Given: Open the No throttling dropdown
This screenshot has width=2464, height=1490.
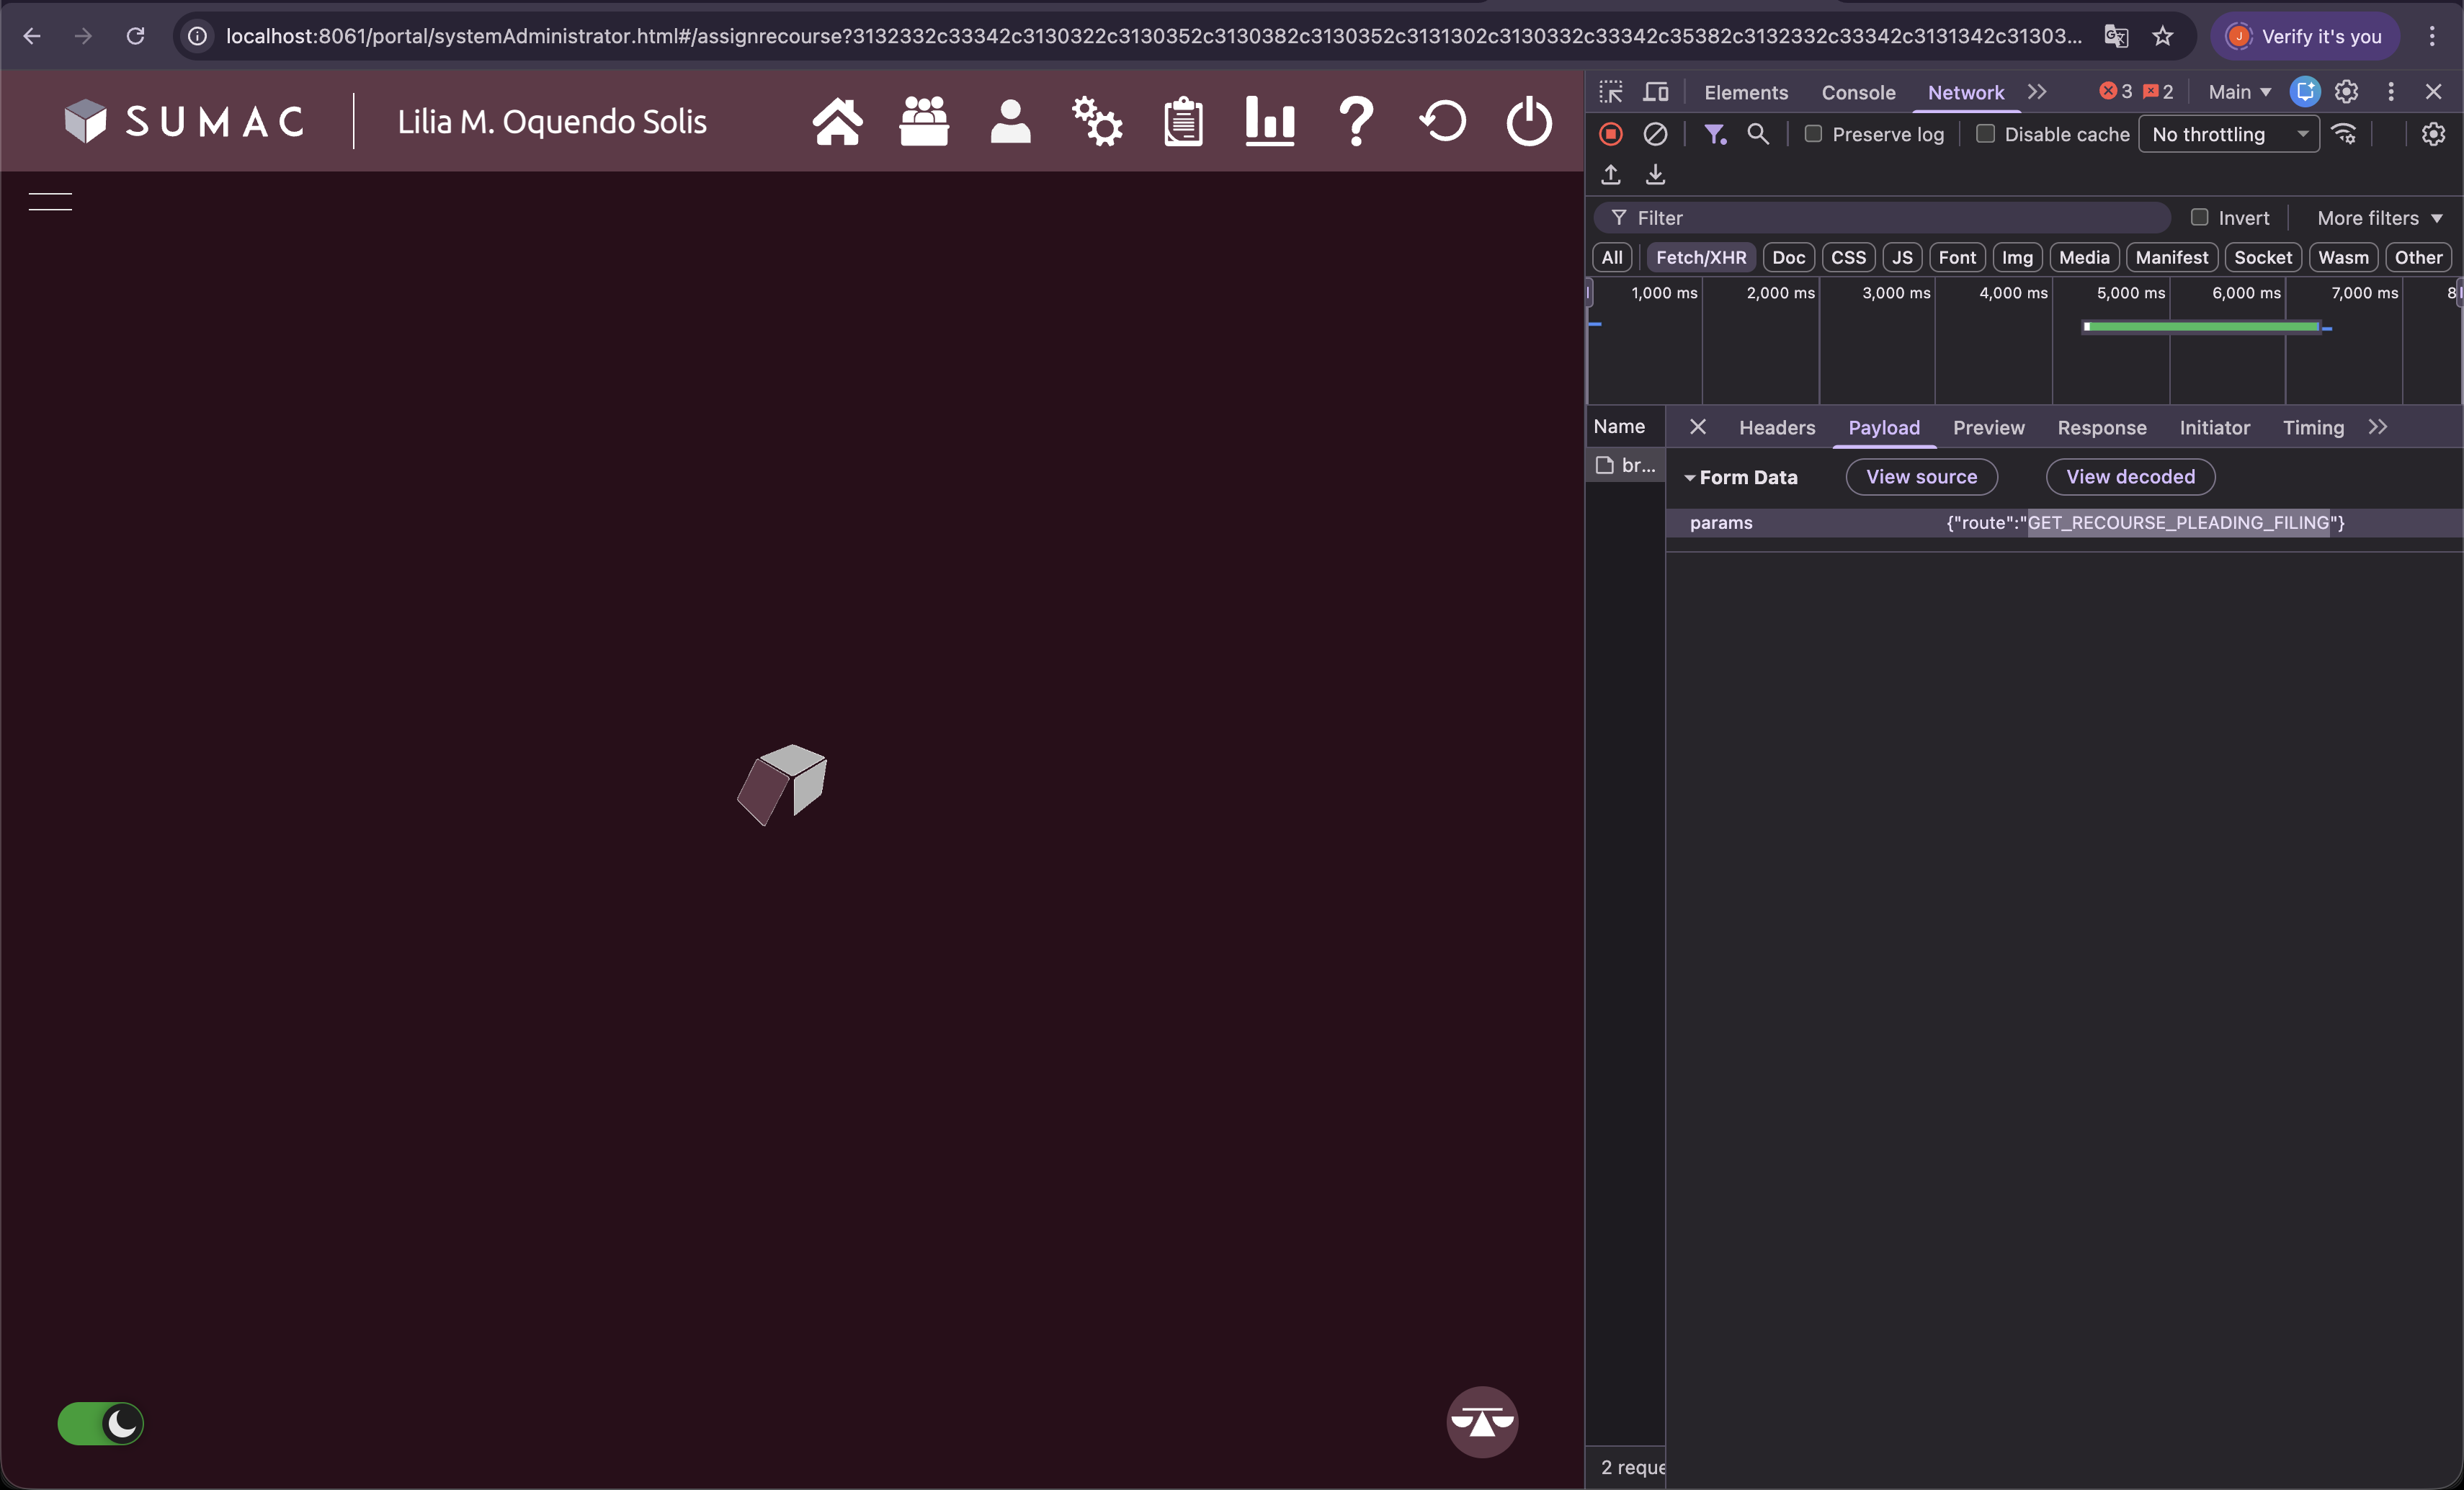Looking at the screenshot, I should click(x=2228, y=134).
